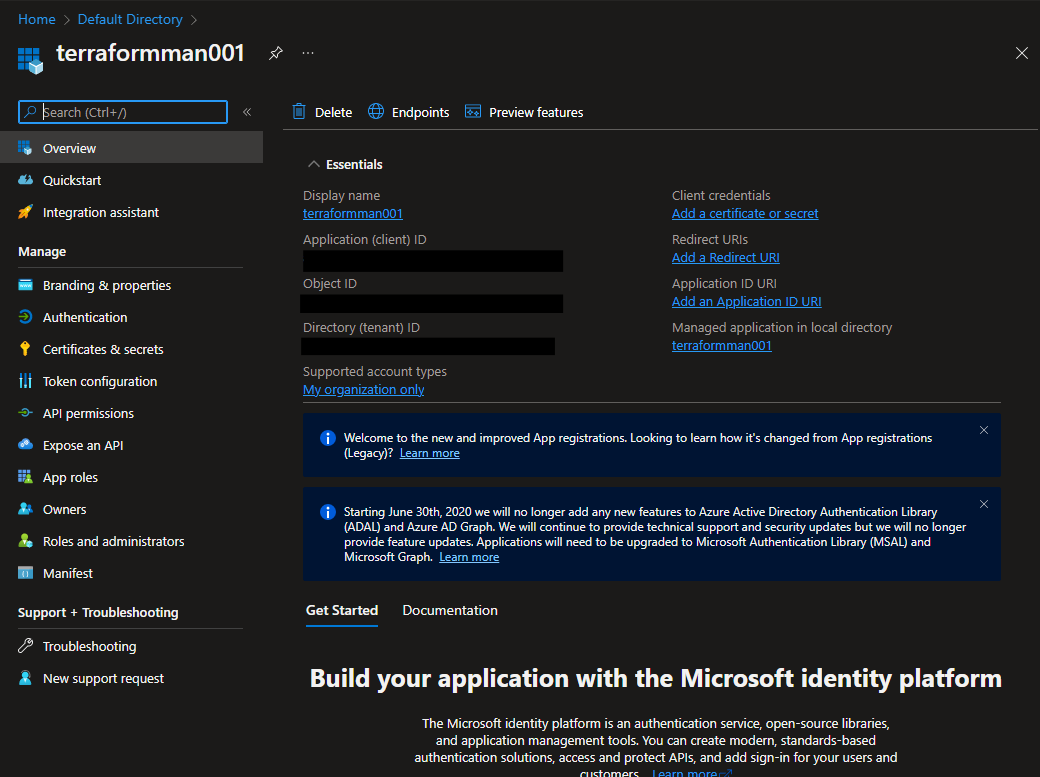The width and height of the screenshot is (1040, 777).
Task: Click ADAL banner info icon
Action: 328,512
